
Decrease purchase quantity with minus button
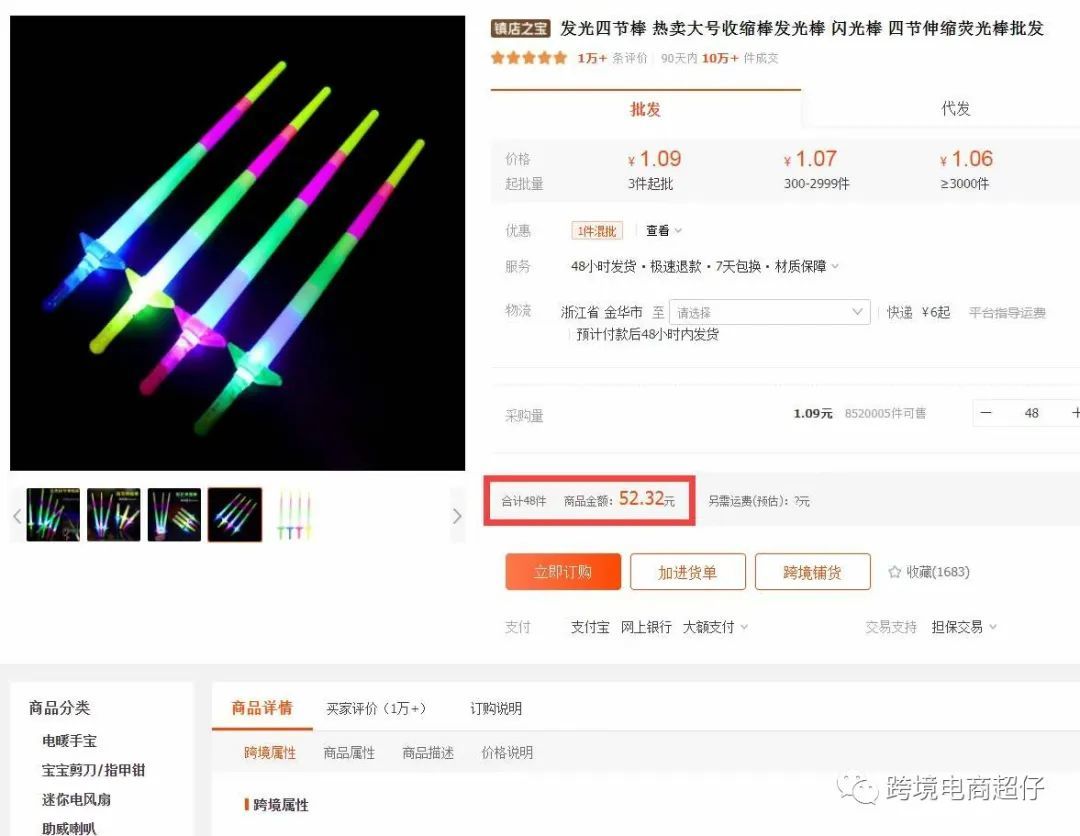pyautogui.click(x=986, y=412)
